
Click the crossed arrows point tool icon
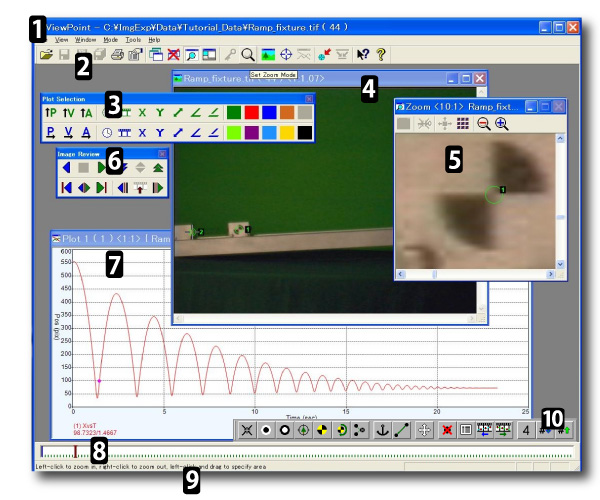(247, 430)
